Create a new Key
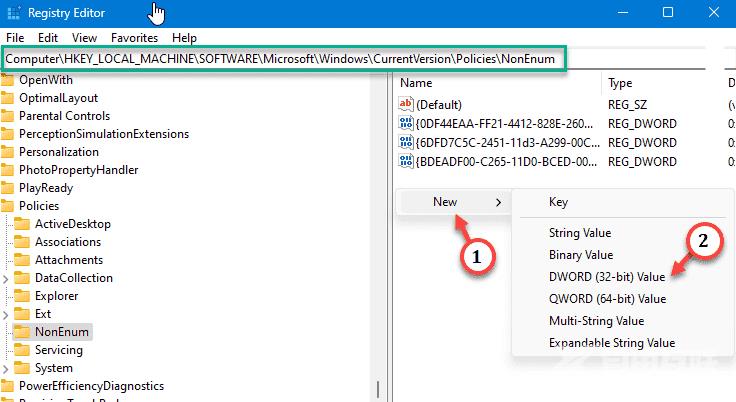This screenshot has width=736, height=402. (559, 202)
